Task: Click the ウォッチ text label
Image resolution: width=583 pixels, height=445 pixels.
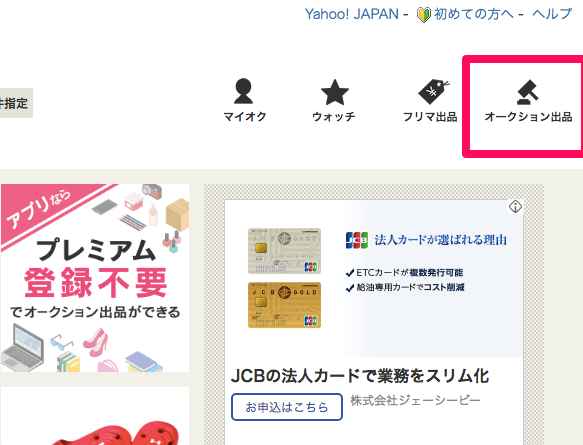Action: pos(334,117)
